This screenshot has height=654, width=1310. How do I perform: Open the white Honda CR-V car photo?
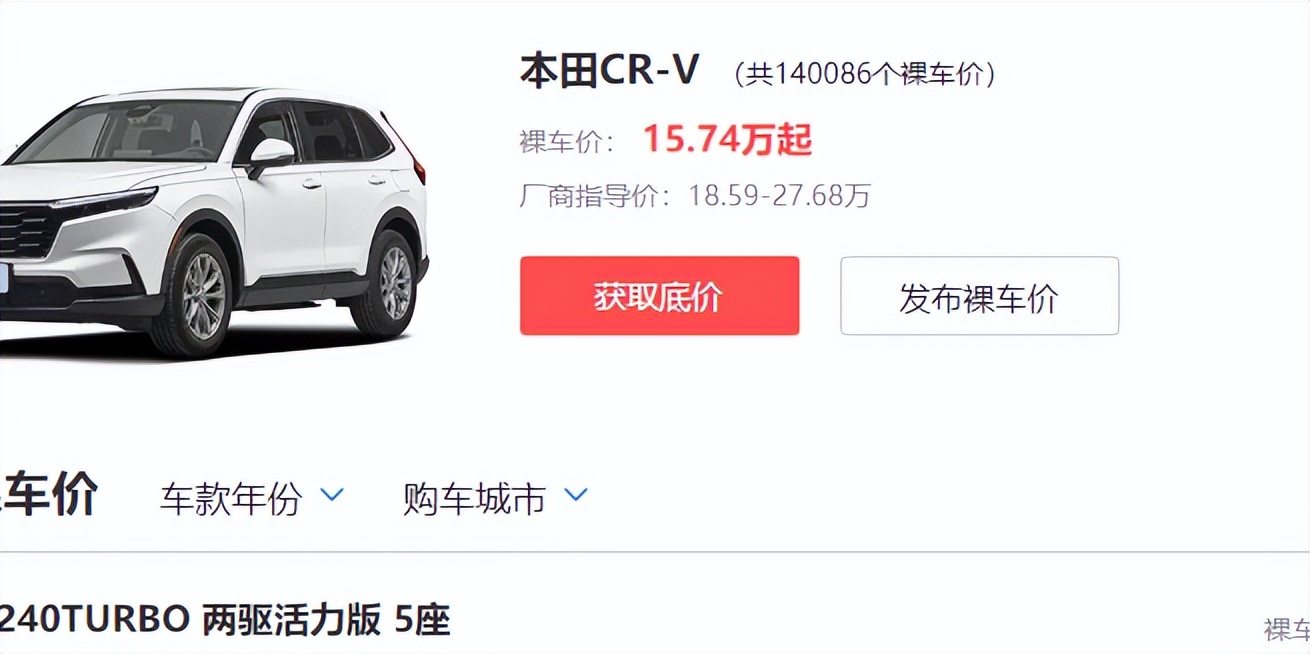coord(214,222)
